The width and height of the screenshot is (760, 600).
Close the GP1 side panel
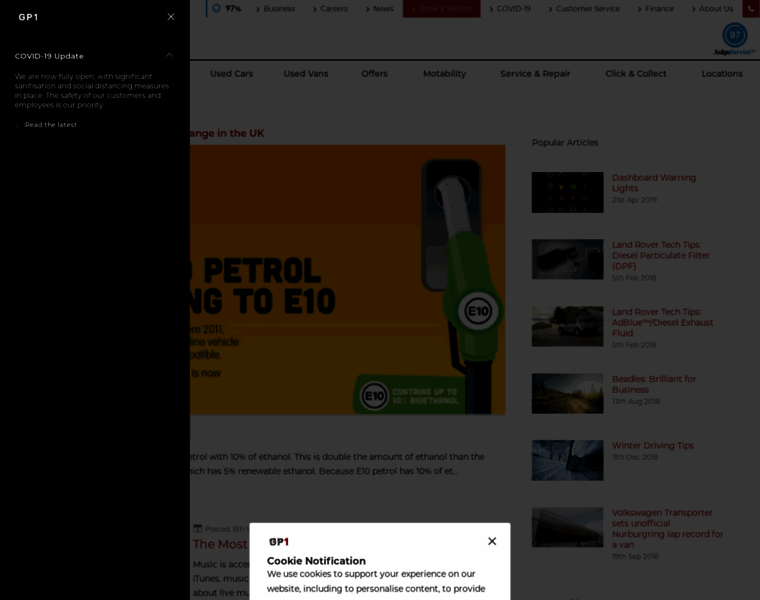coord(171,17)
